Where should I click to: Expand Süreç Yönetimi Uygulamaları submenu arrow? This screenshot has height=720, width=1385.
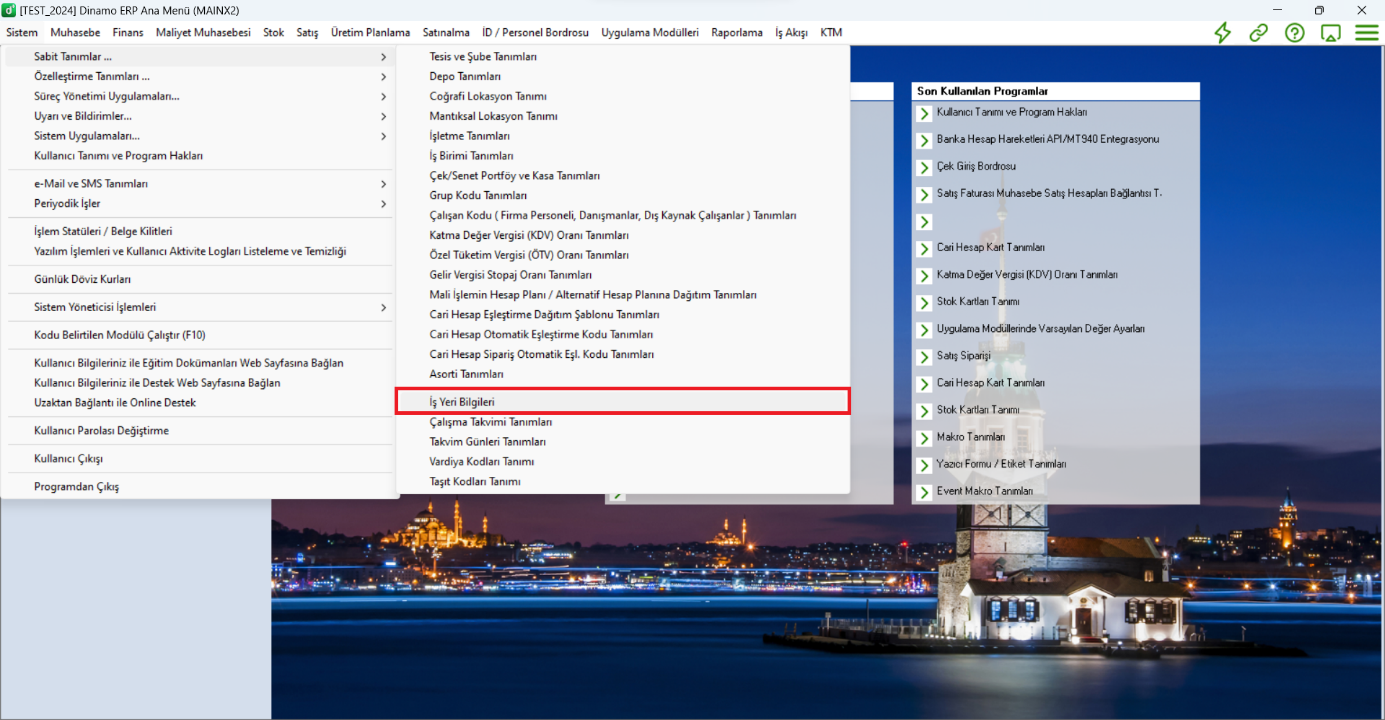[383, 96]
